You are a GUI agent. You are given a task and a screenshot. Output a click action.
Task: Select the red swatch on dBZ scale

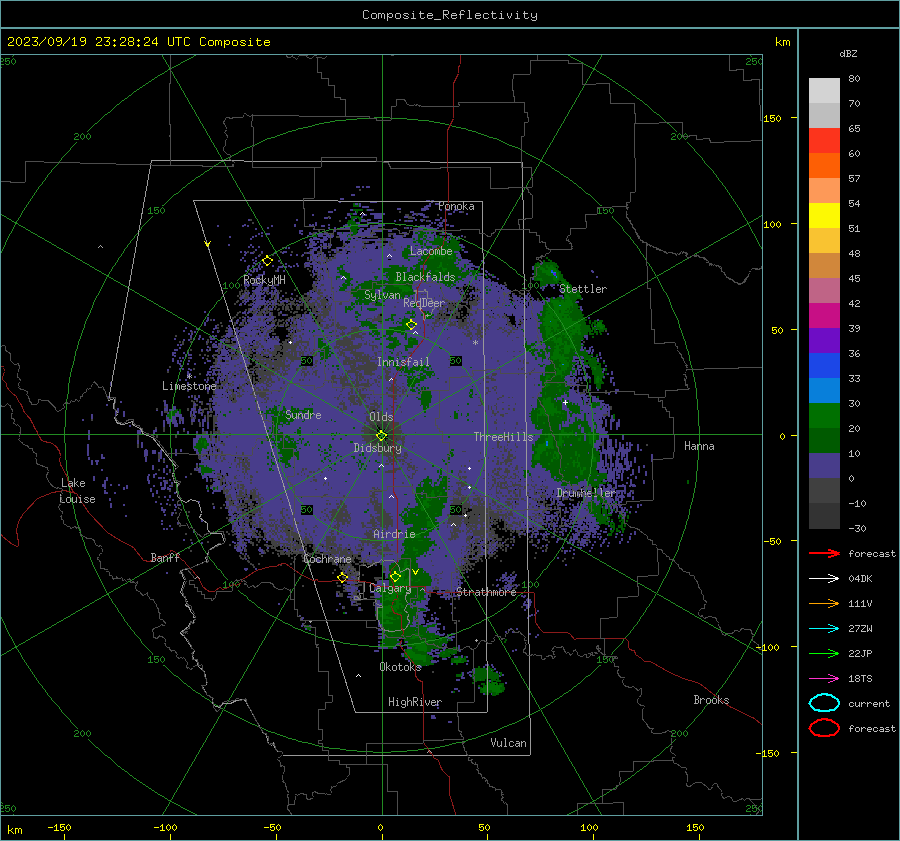click(x=824, y=141)
